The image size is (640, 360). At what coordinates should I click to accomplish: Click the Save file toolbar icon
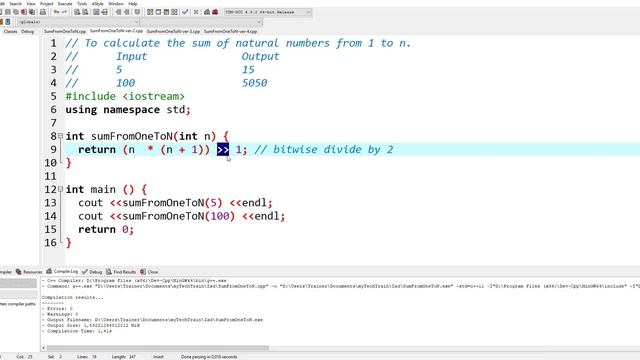(8, 12)
